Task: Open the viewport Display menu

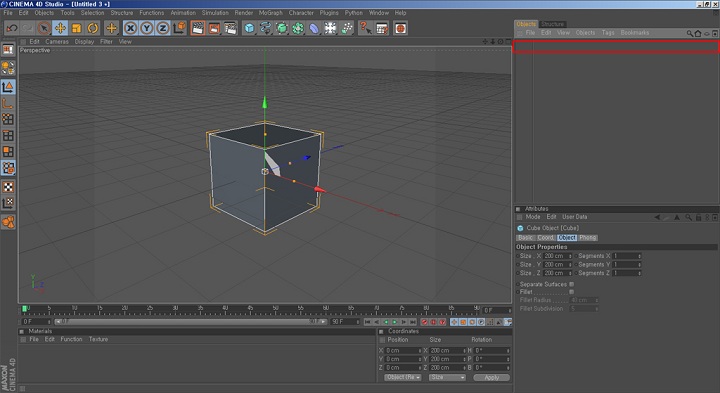Action: [84, 42]
